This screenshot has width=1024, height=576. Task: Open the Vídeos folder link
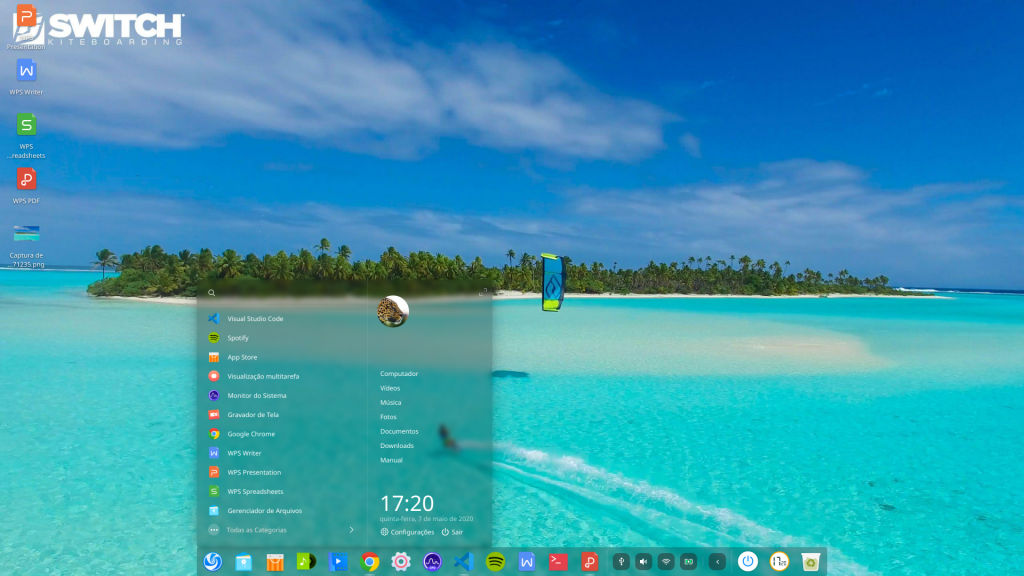point(390,388)
